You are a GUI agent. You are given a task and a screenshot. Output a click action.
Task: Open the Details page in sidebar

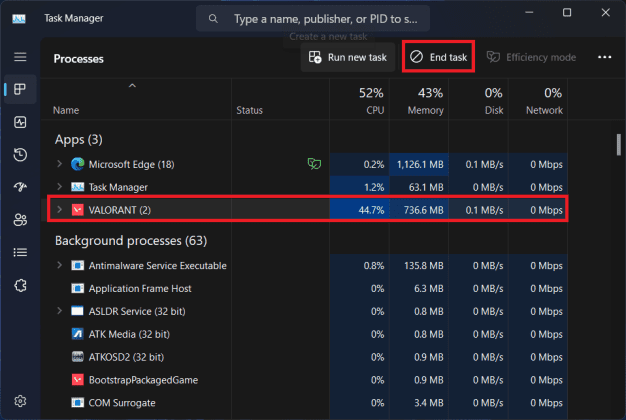(20, 253)
